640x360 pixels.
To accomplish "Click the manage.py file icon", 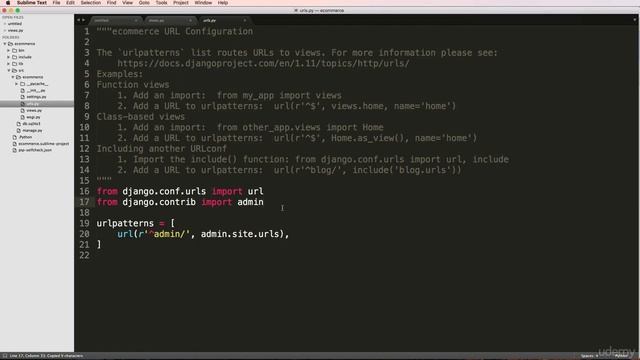I will pos(18,130).
